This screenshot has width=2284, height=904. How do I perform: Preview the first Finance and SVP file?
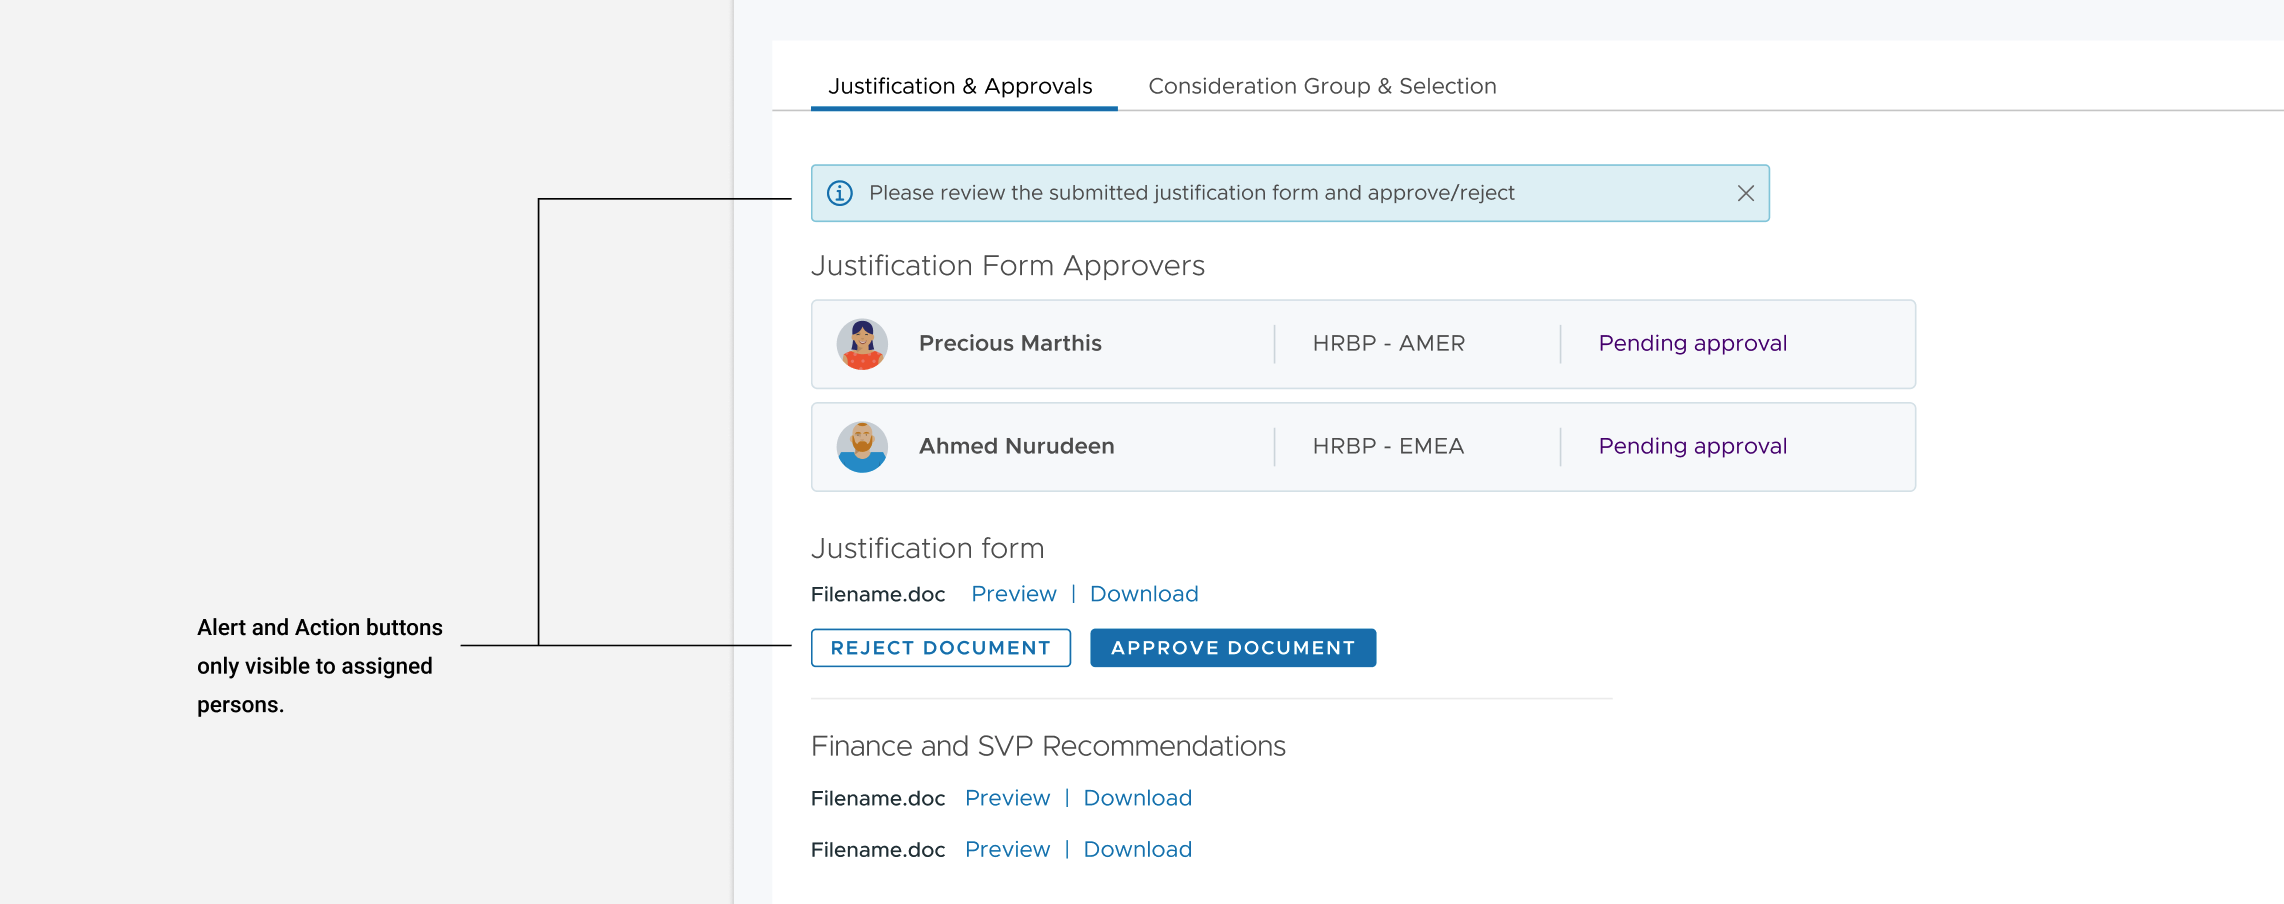[1007, 798]
